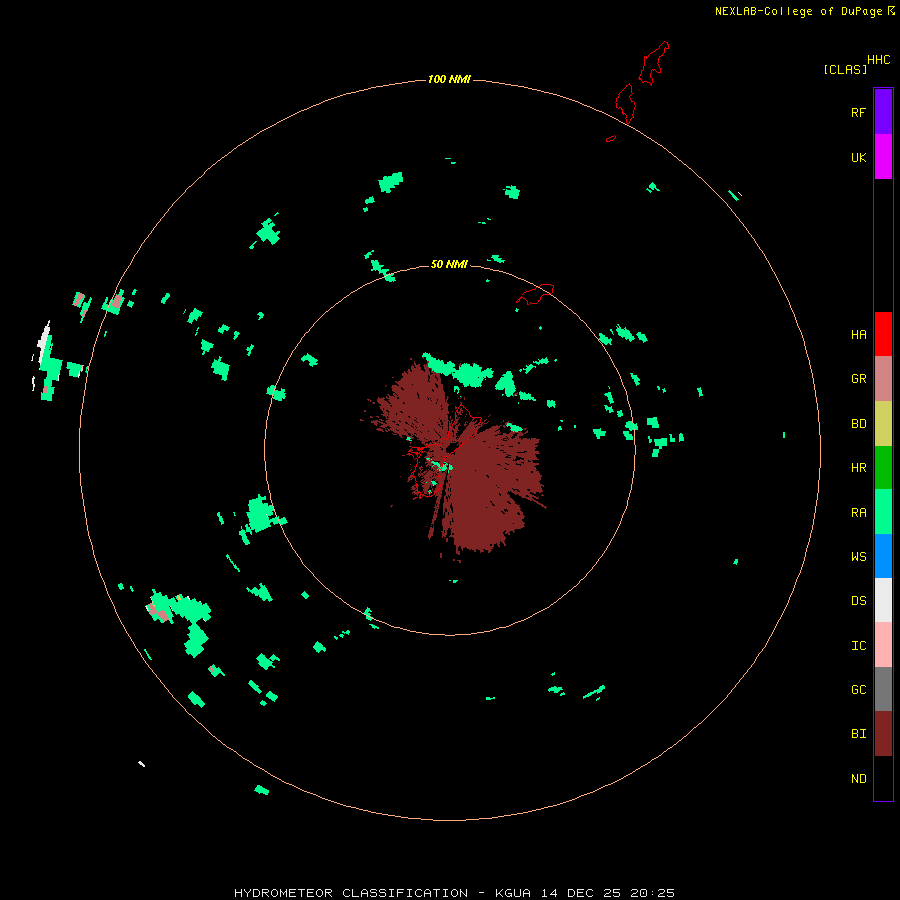This screenshot has width=900, height=900.
Task: Click the 100 NMI range ring label
Action: pos(449,79)
